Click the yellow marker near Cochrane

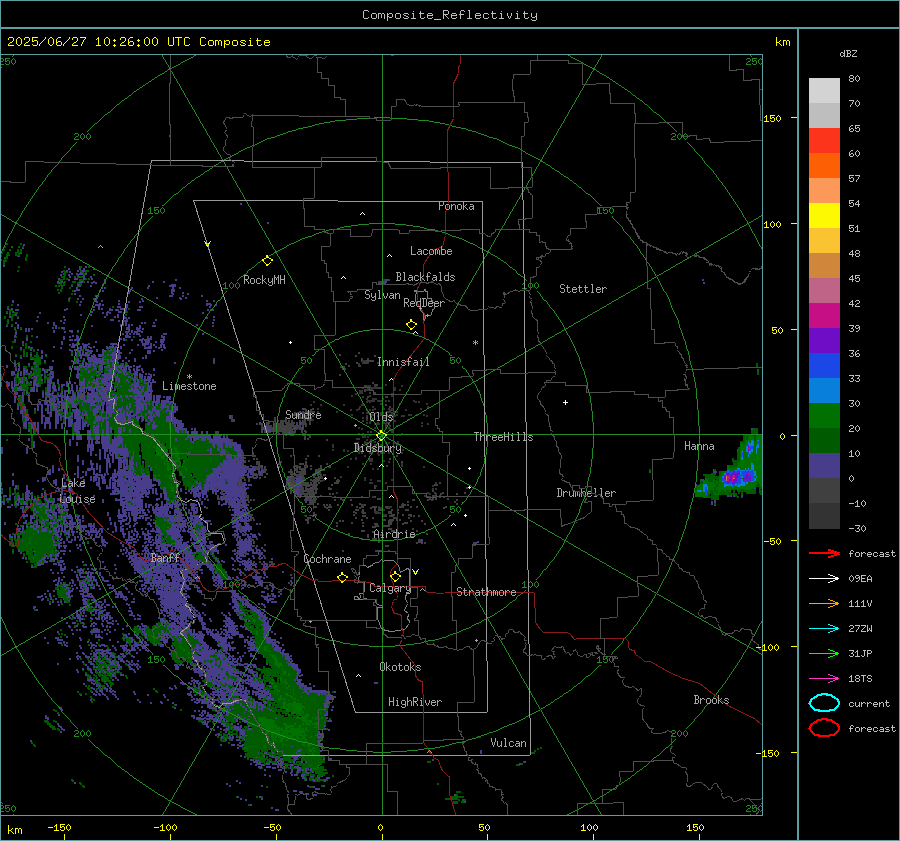[343, 577]
